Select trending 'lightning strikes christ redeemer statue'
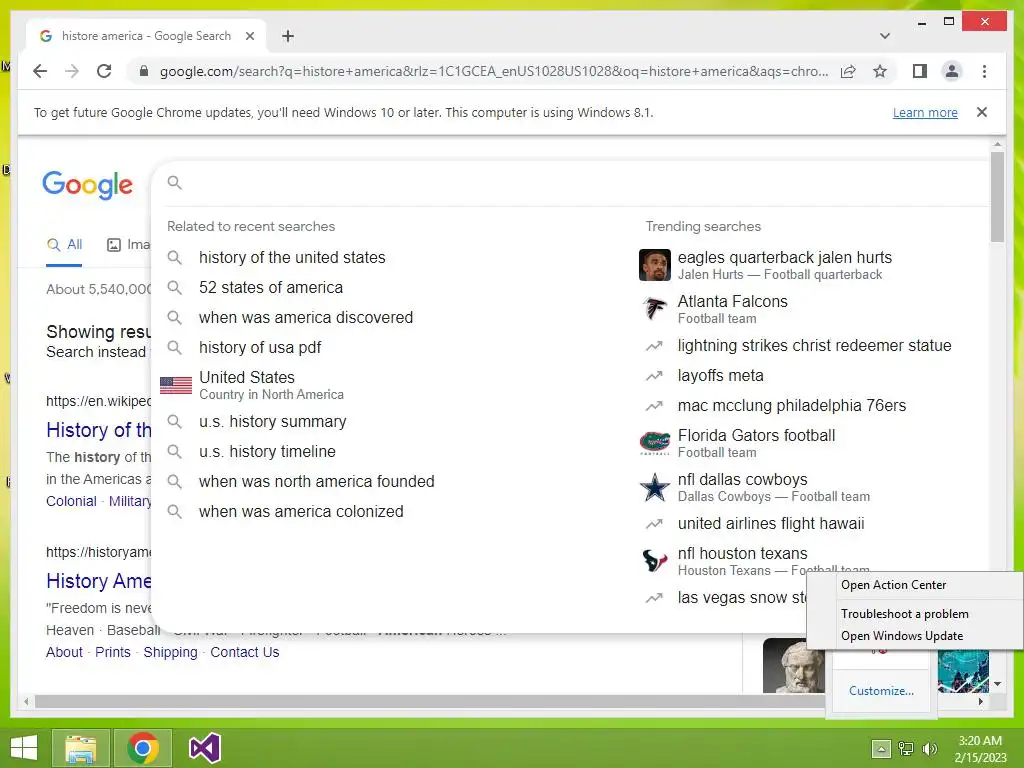The image size is (1024, 768). coord(814,345)
